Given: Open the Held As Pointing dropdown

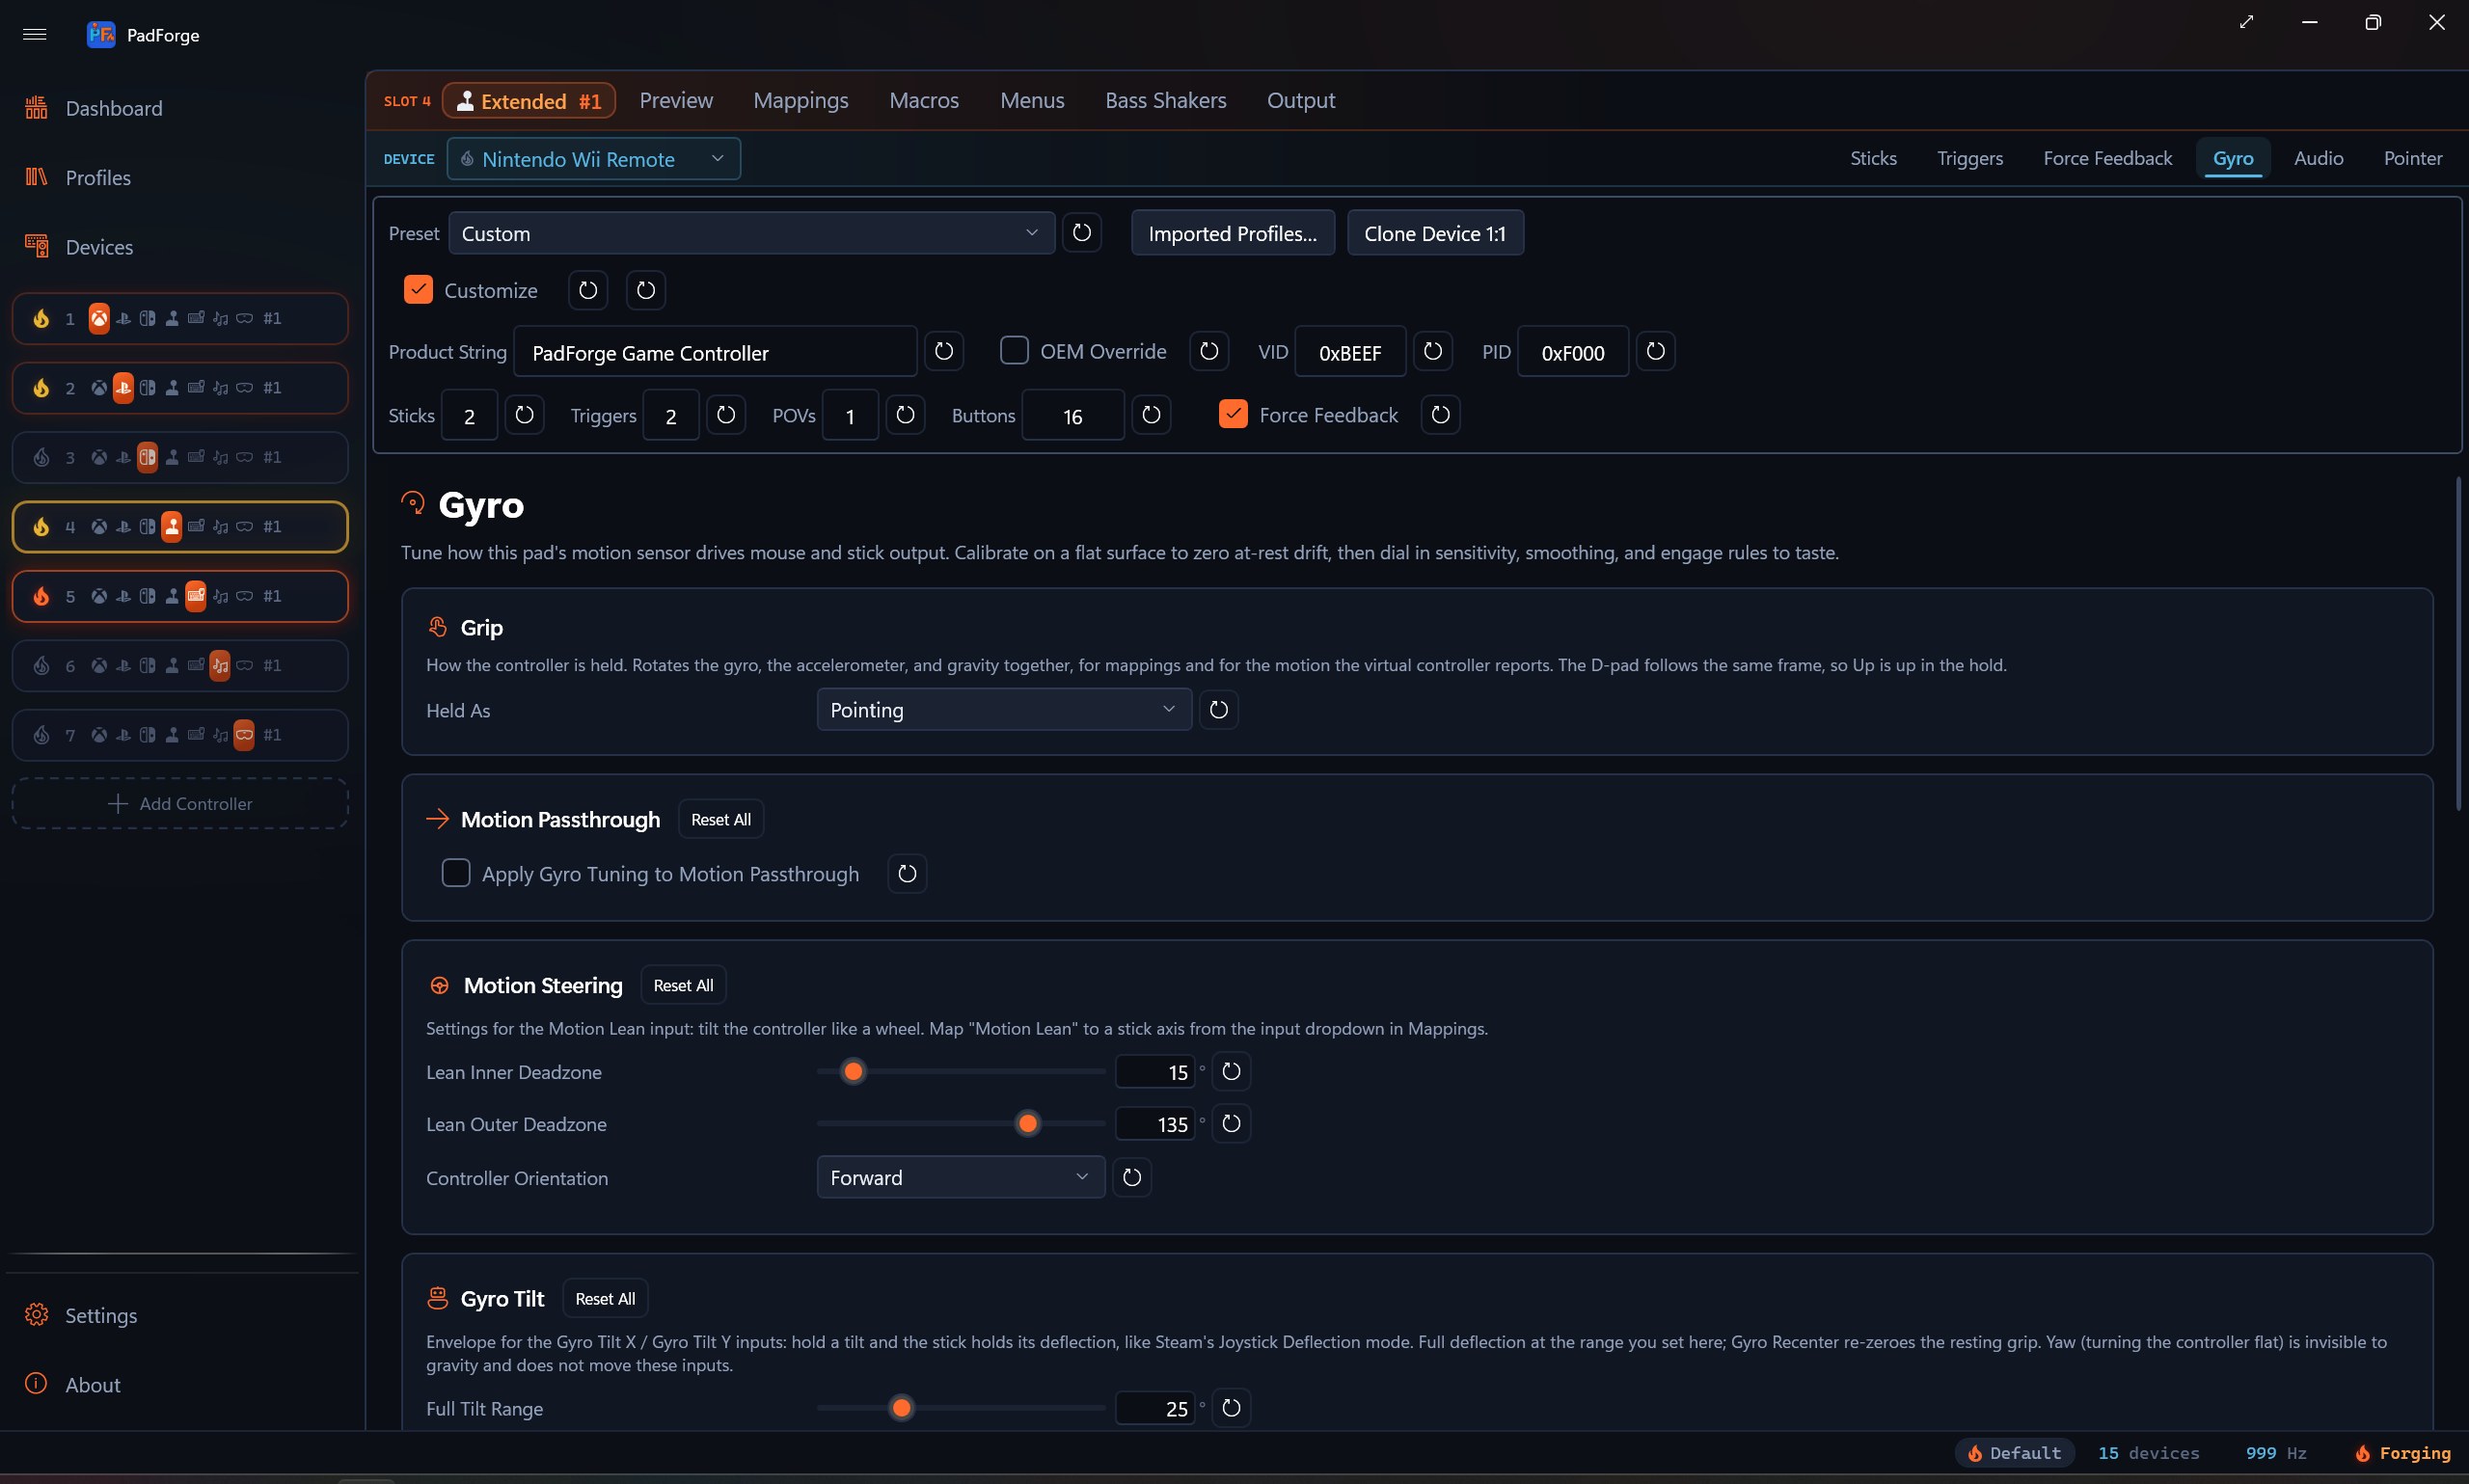Looking at the screenshot, I should 1004,709.
